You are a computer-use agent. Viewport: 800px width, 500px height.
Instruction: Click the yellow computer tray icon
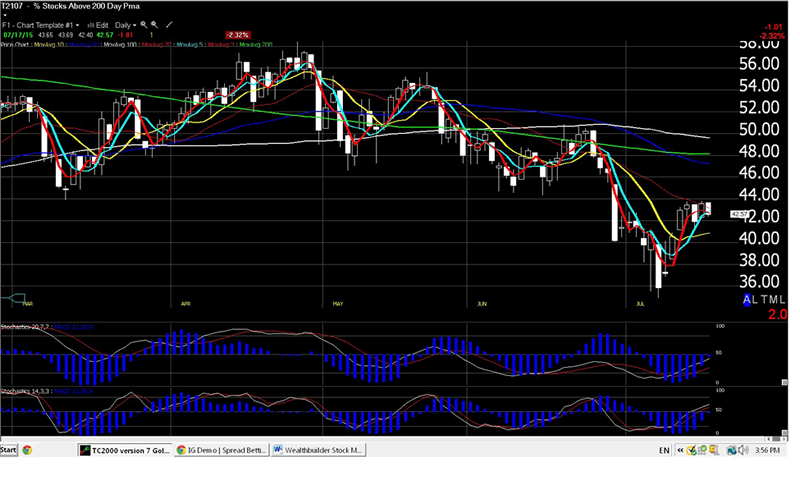[714, 450]
